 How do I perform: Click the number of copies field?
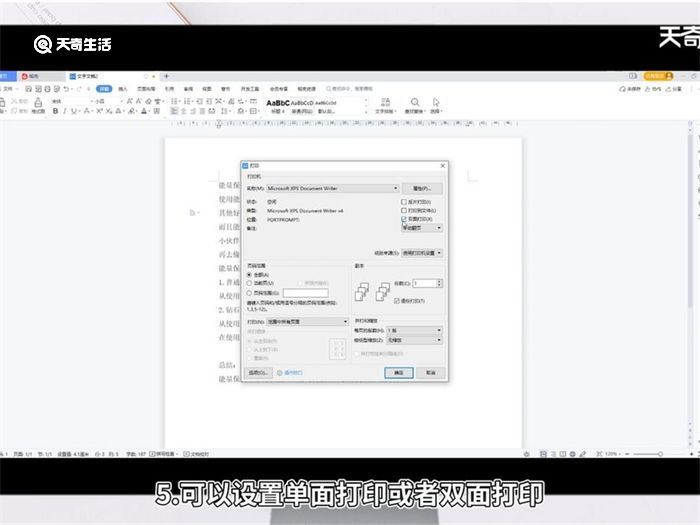[x=425, y=283]
